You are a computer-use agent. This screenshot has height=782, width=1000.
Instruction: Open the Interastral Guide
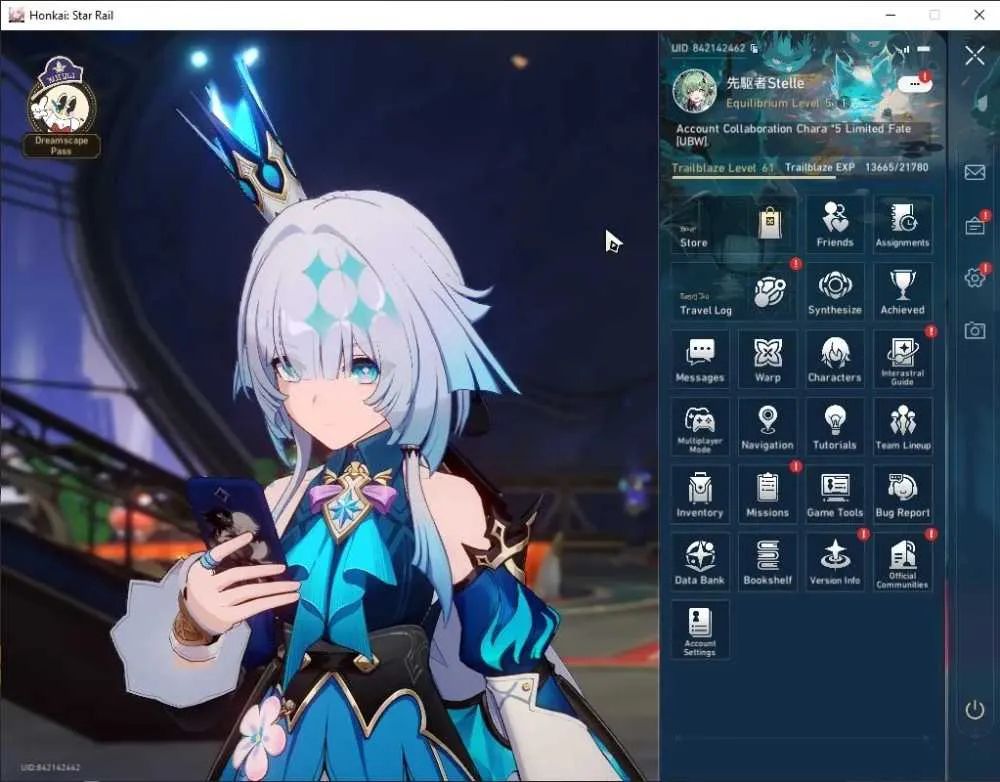[x=902, y=359]
